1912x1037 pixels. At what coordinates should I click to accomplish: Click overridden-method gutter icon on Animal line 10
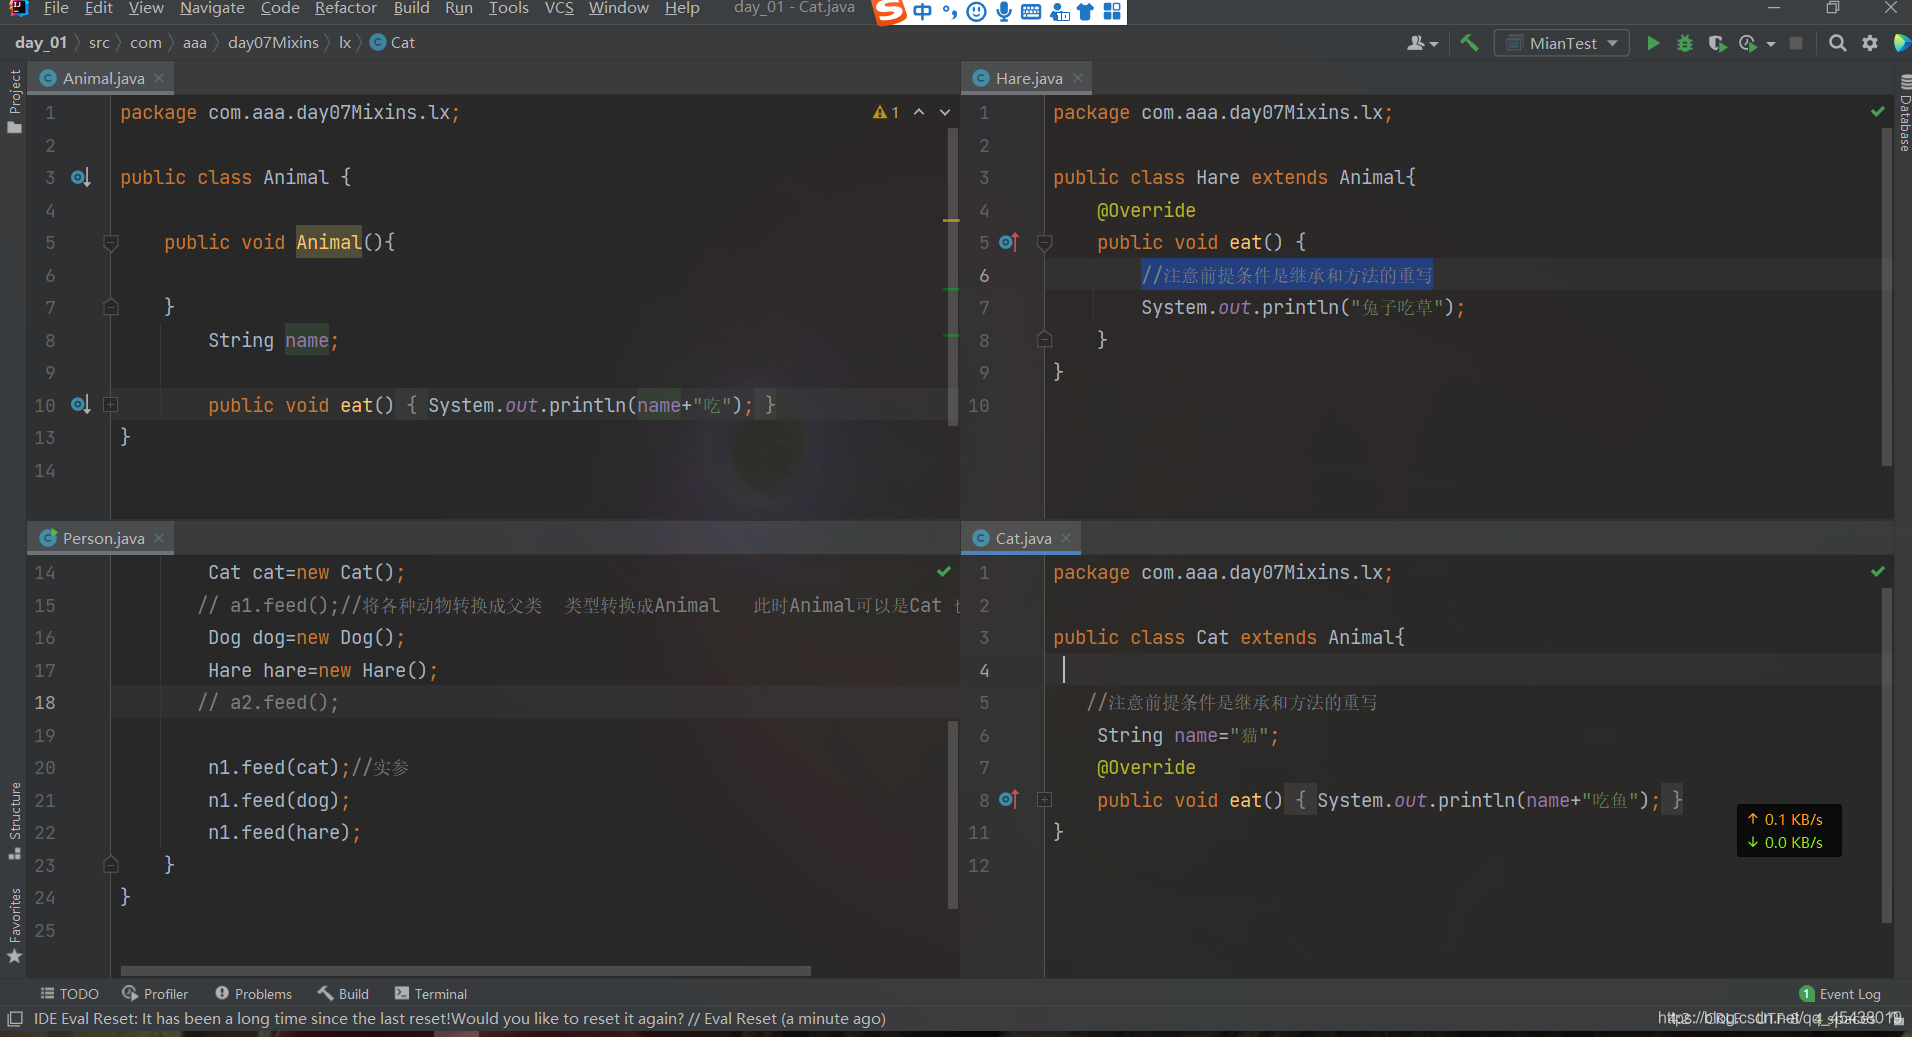pyautogui.click(x=80, y=405)
